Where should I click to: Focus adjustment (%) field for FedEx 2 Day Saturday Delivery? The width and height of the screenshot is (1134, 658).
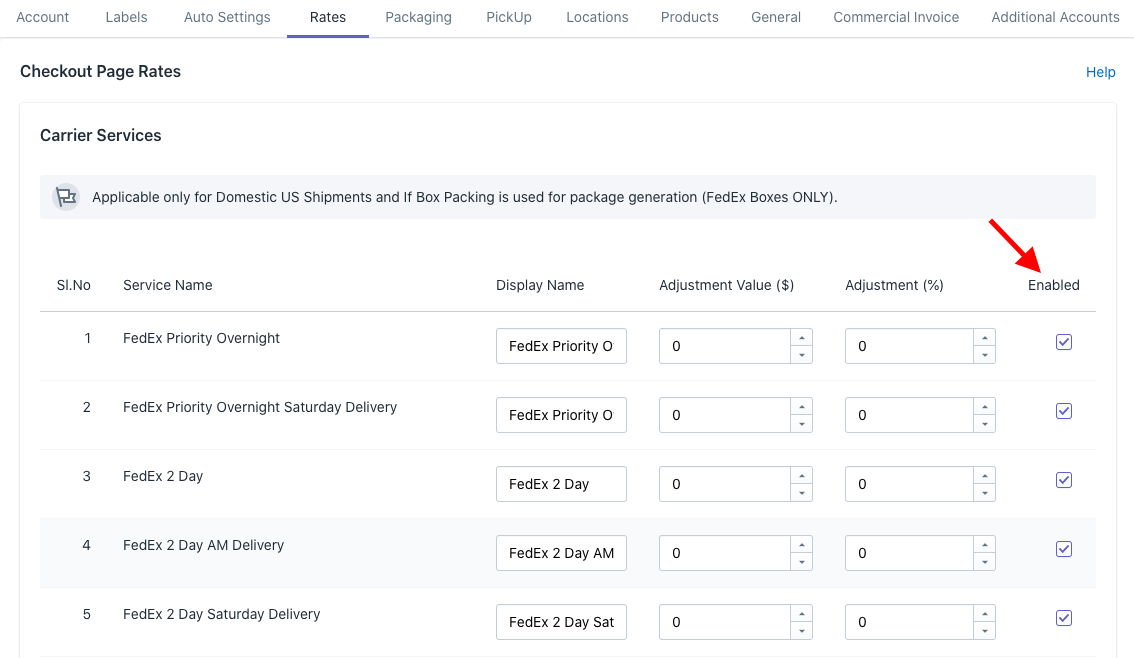click(x=909, y=623)
